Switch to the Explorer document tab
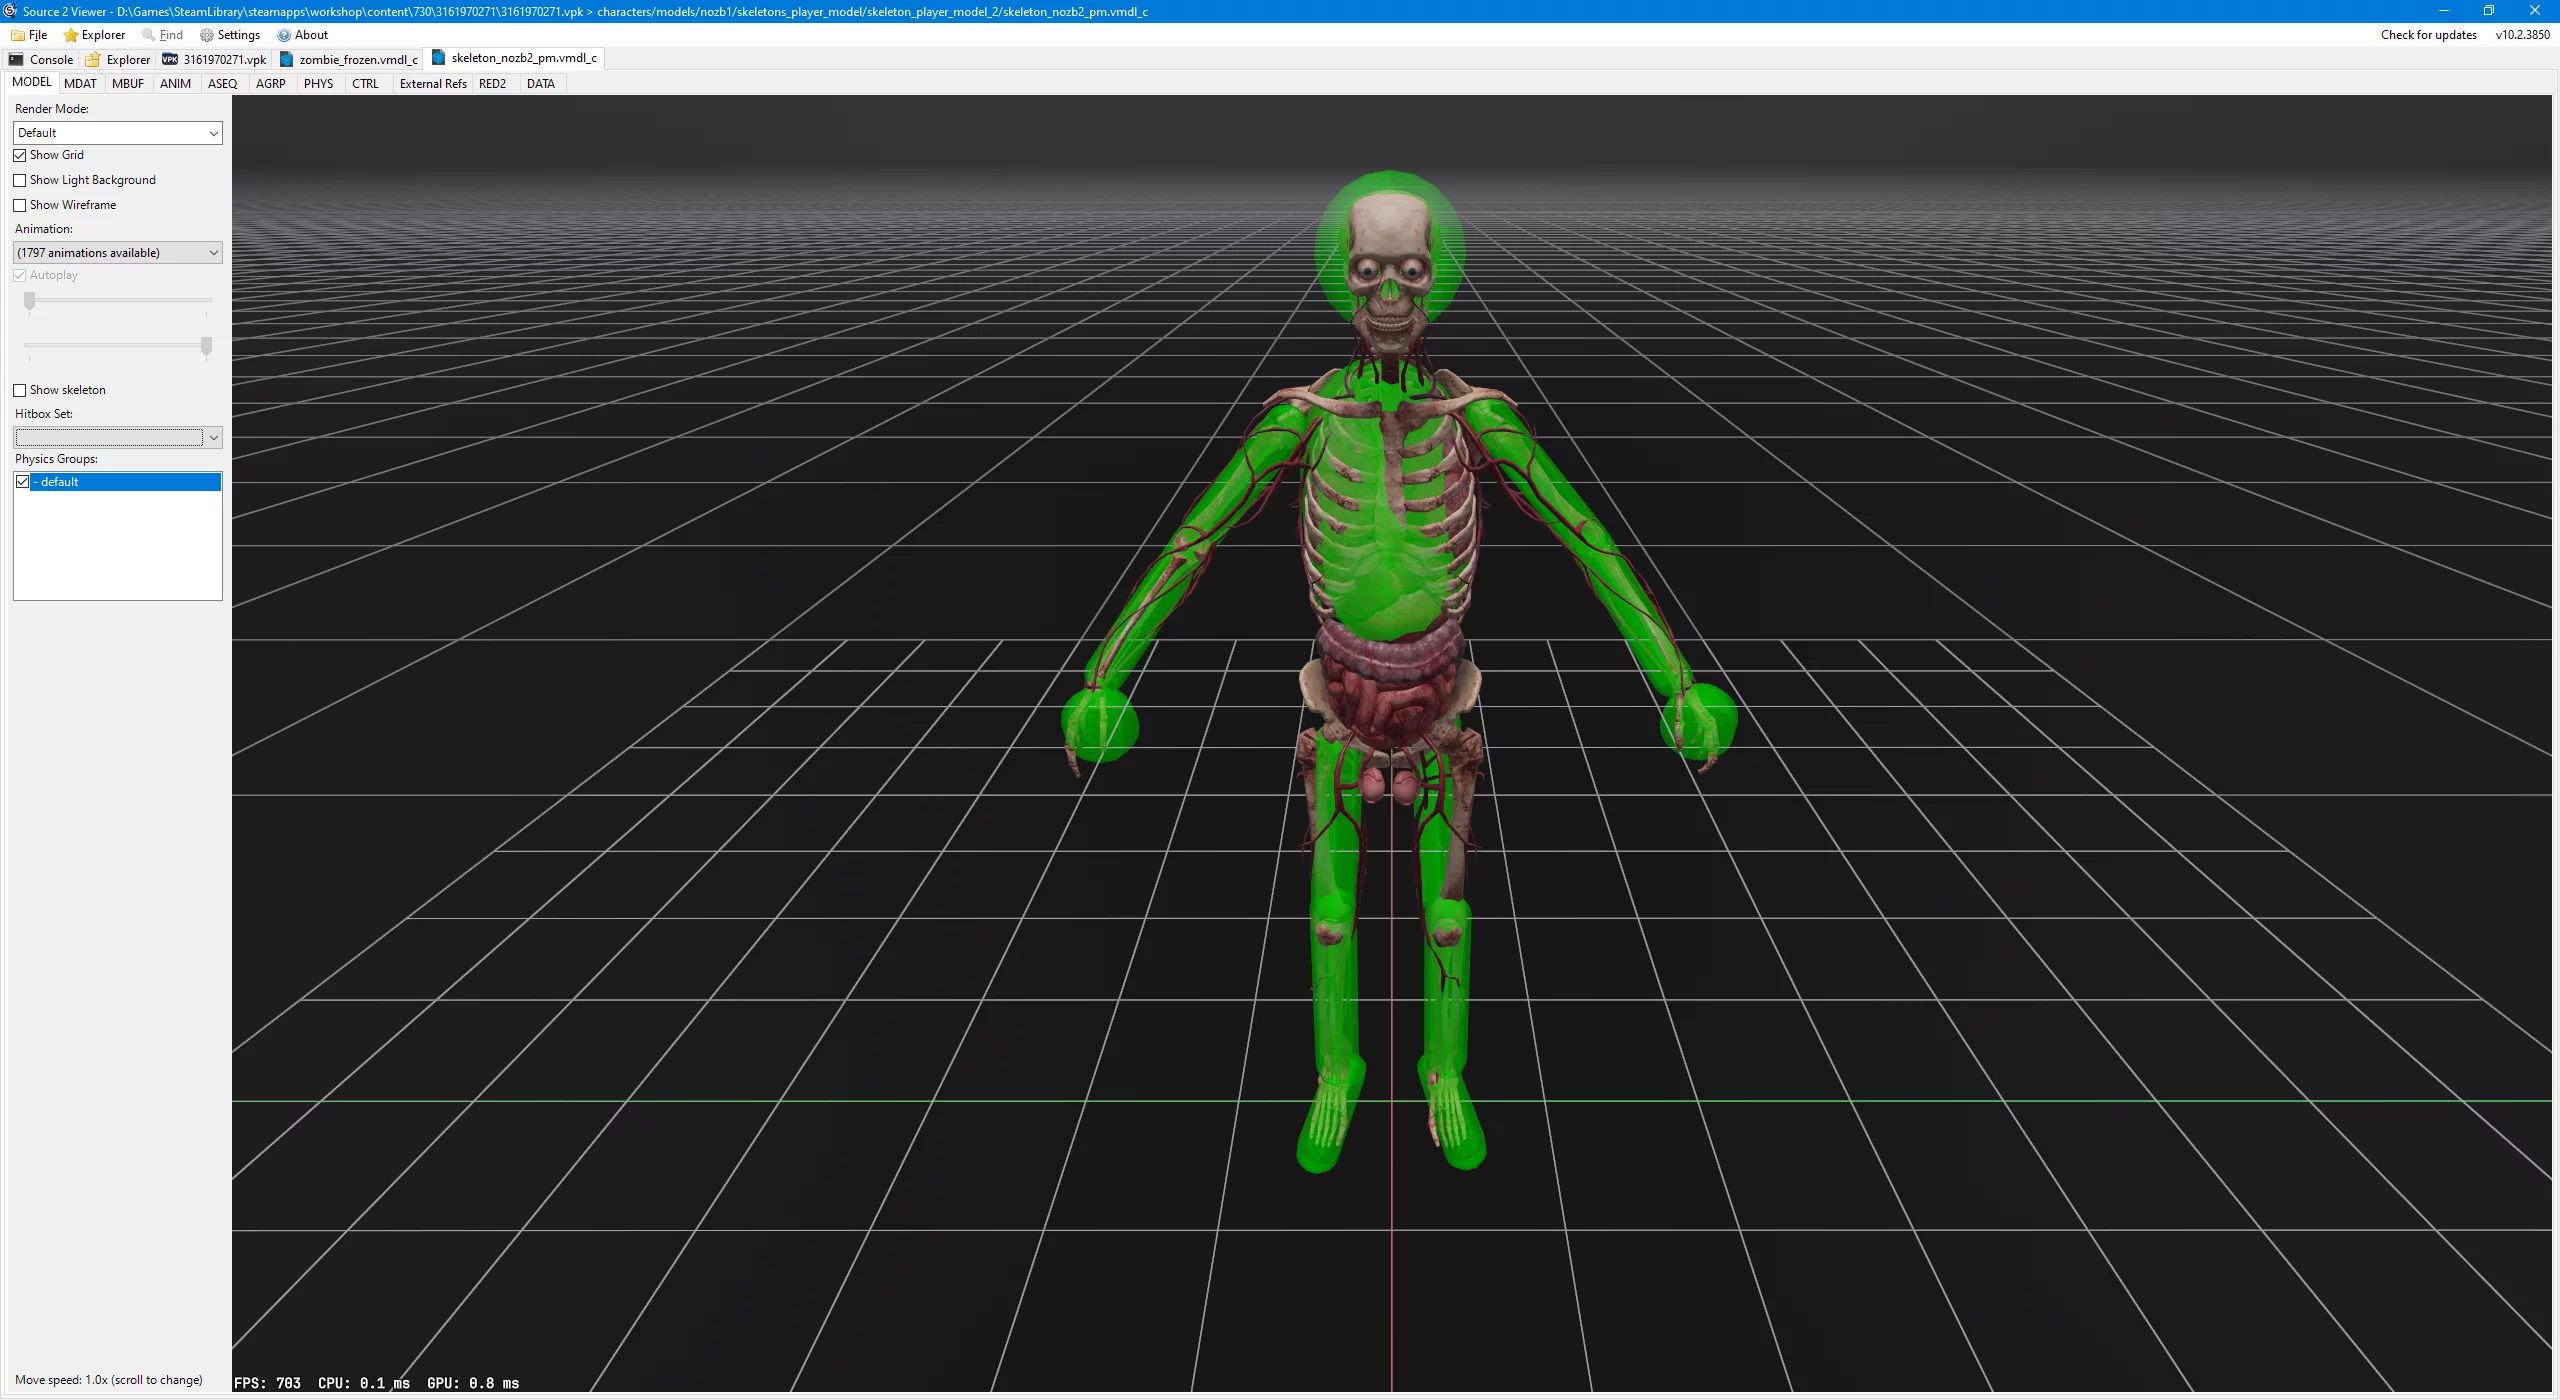This screenshot has height=1400, width=2560. 118,60
